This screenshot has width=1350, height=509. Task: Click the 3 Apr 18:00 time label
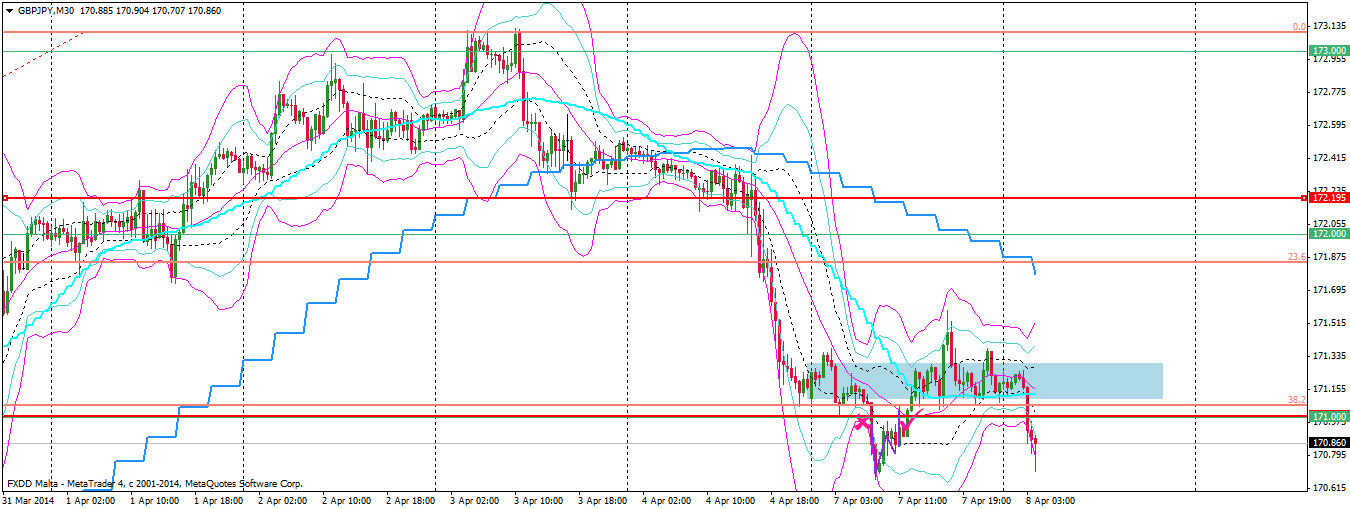(603, 499)
